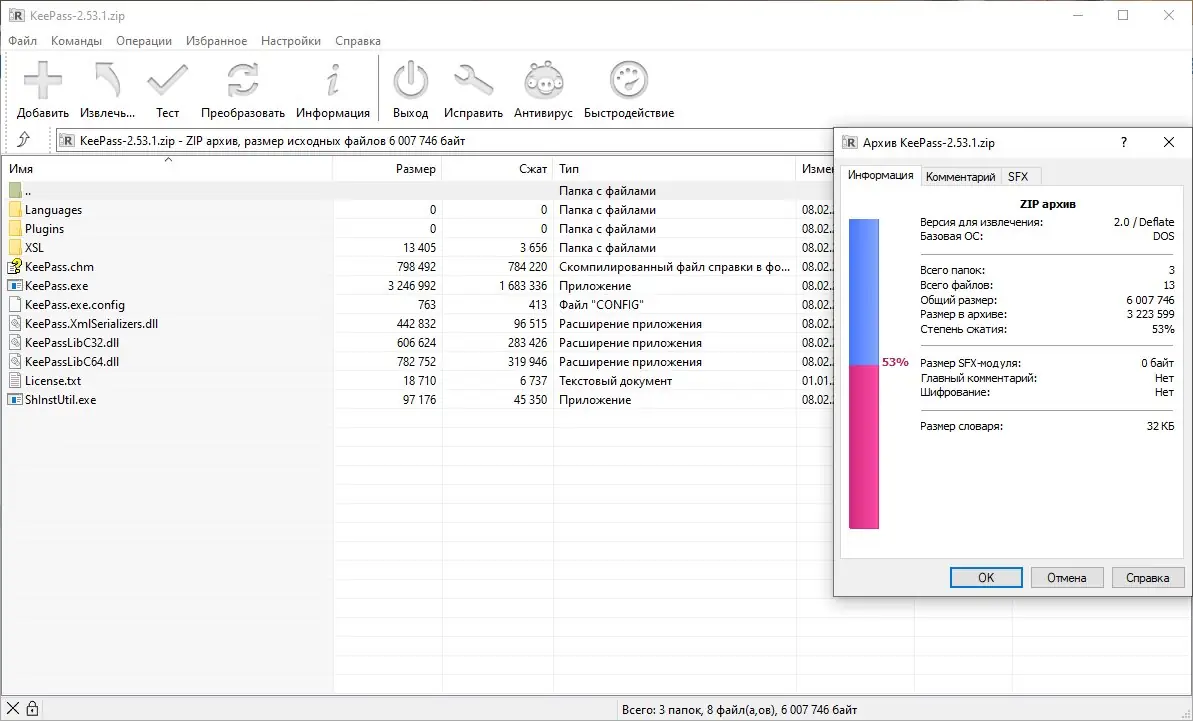Open the Настройки menu
1193x721 pixels.
290,40
